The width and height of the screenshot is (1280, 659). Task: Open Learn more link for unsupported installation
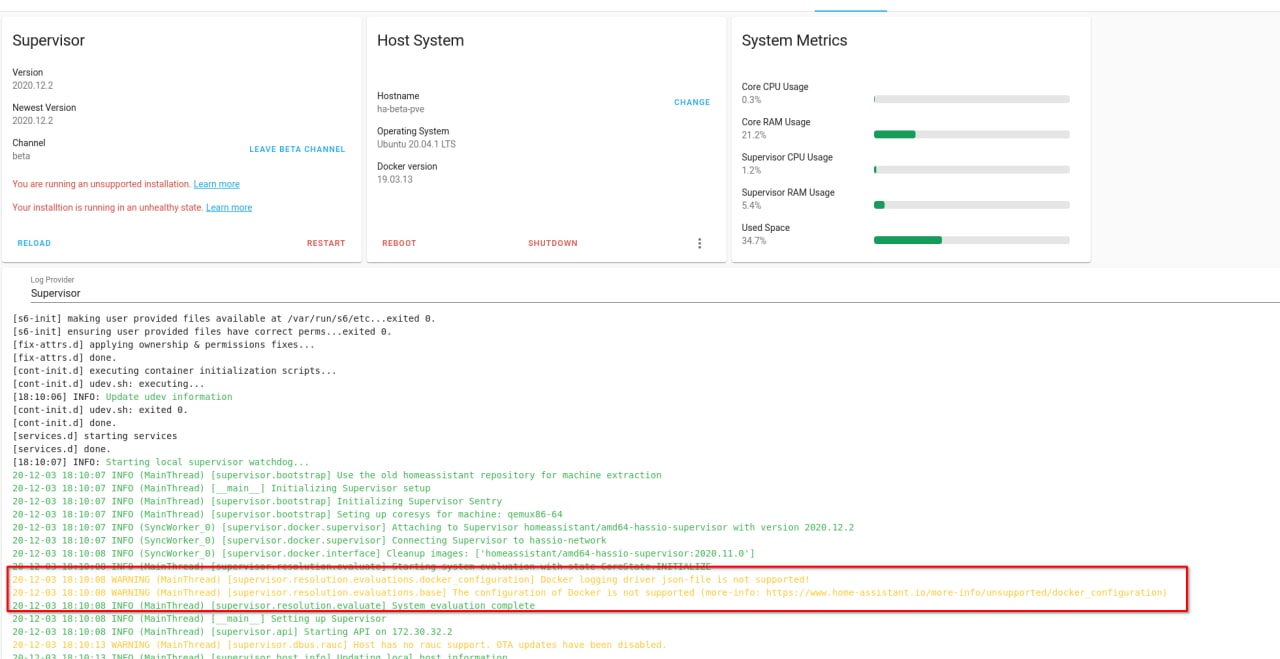[x=217, y=185]
